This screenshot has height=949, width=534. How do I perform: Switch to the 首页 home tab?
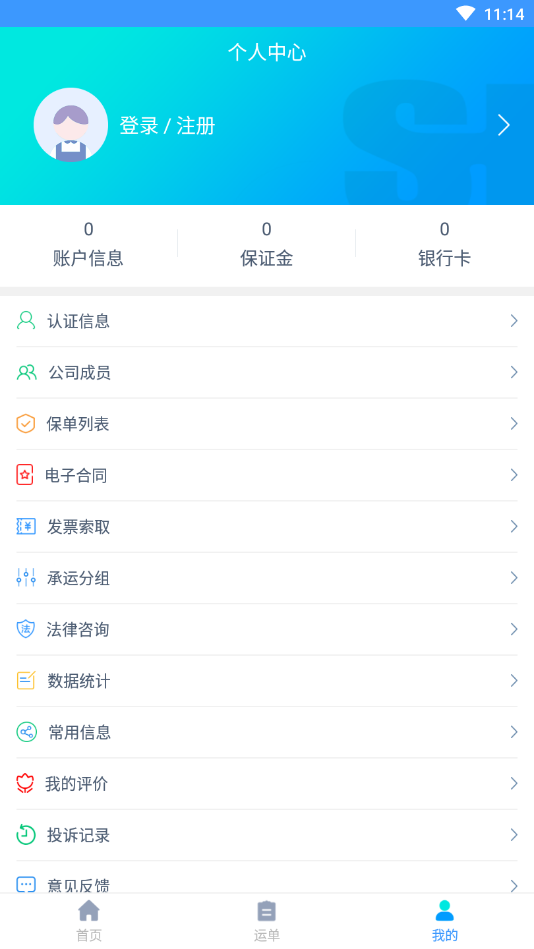[89, 921]
